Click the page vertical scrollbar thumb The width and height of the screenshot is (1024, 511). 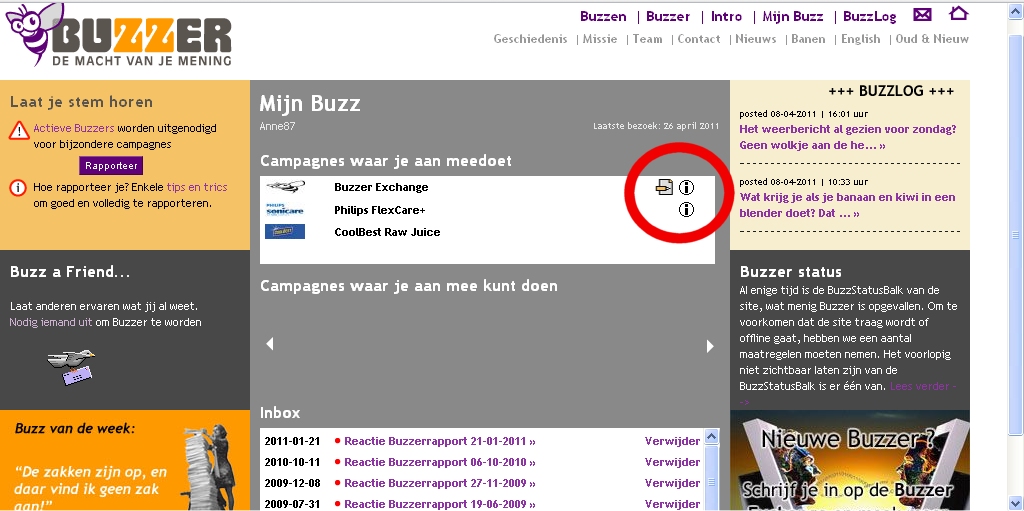(1016, 236)
